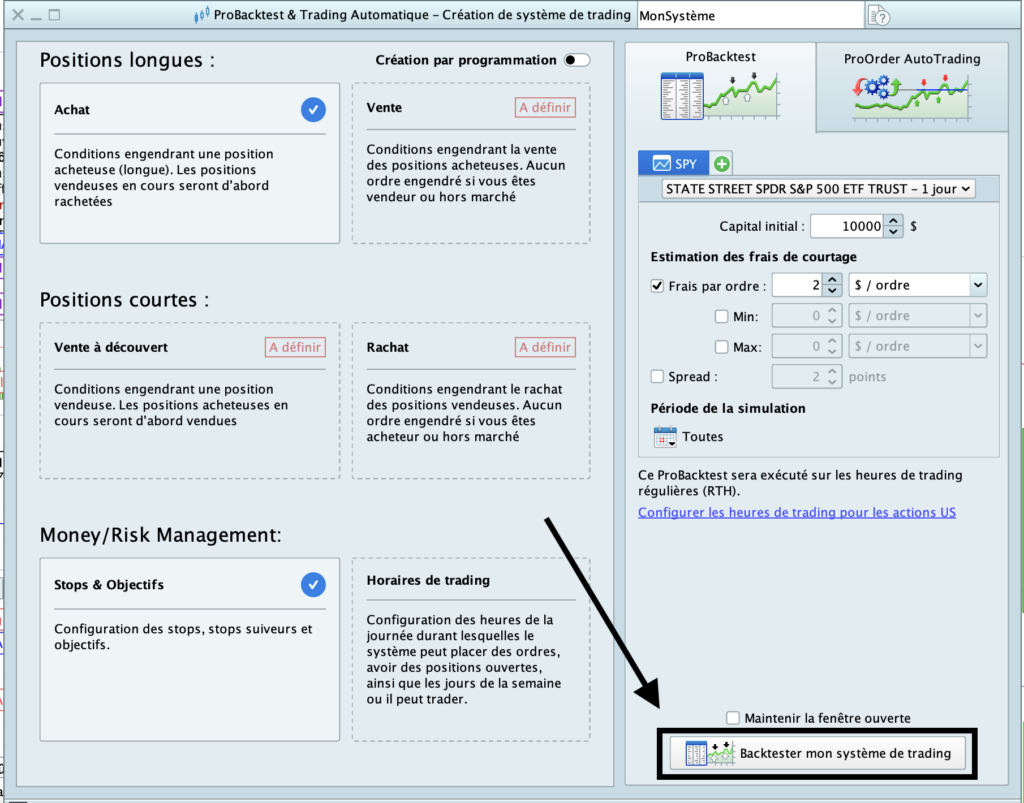Screen dimensions: 1024x803
Task: Click the blue checkmark on Achat card
Action: [x=313, y=109]
